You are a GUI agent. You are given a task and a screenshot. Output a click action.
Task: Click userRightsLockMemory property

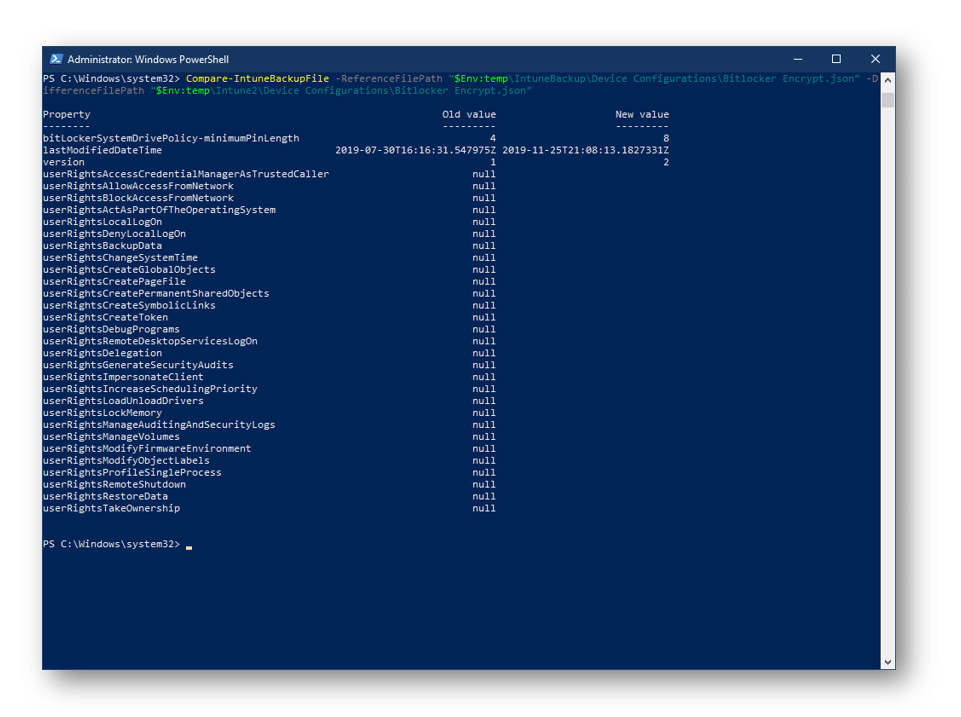pyautogui.click(x=102, y=413)
